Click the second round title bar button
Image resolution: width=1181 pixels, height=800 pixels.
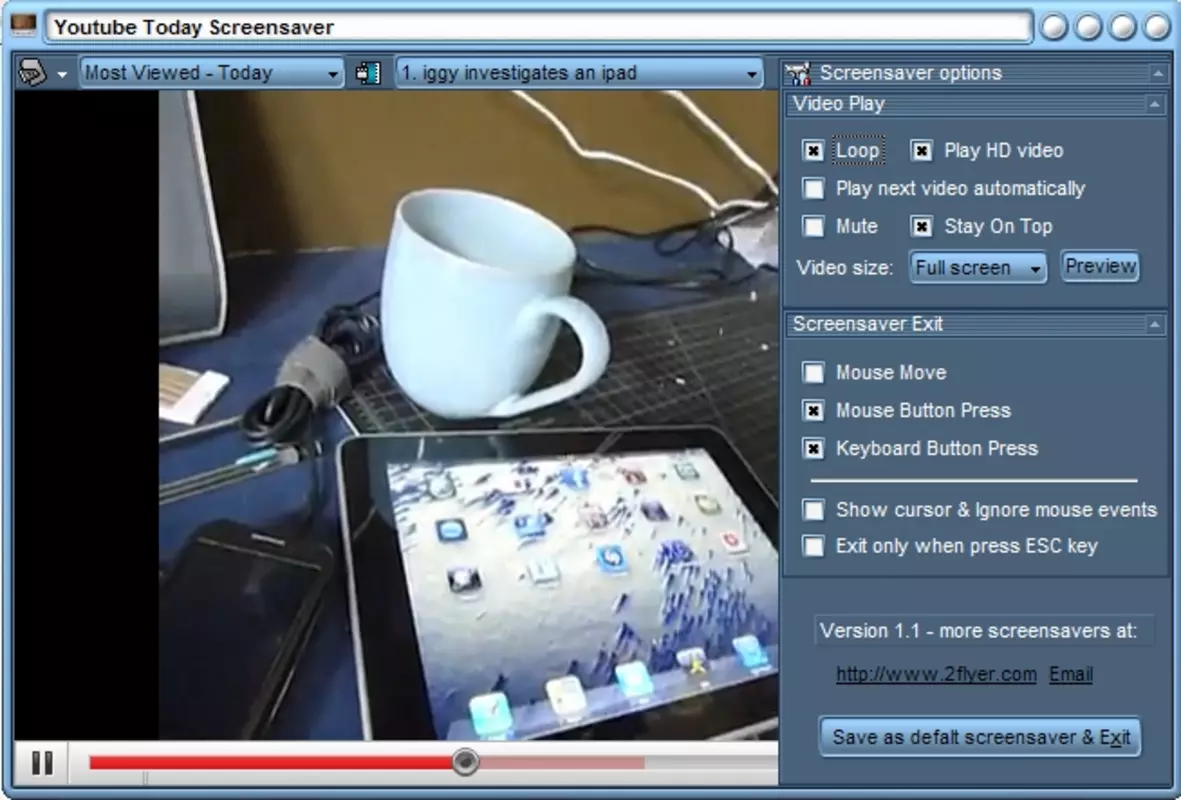point(1088,27)
